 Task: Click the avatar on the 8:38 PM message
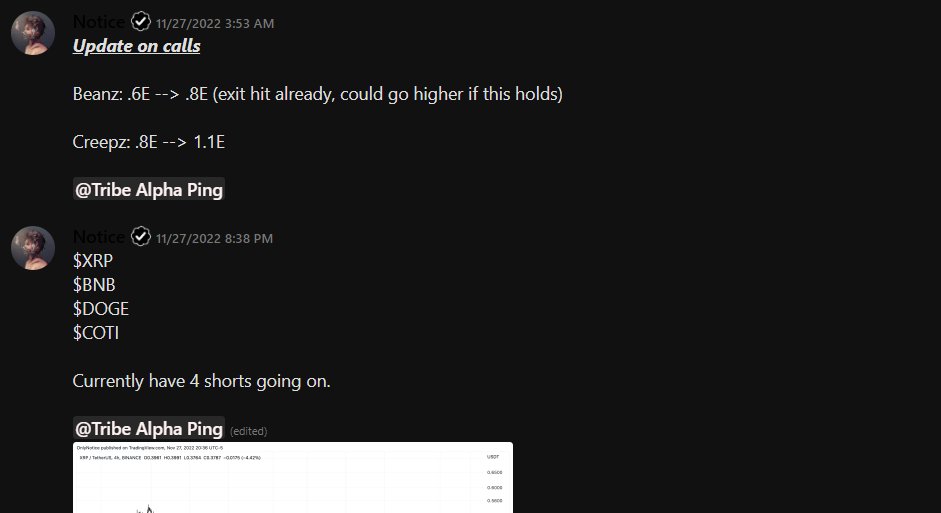(33, 248)
